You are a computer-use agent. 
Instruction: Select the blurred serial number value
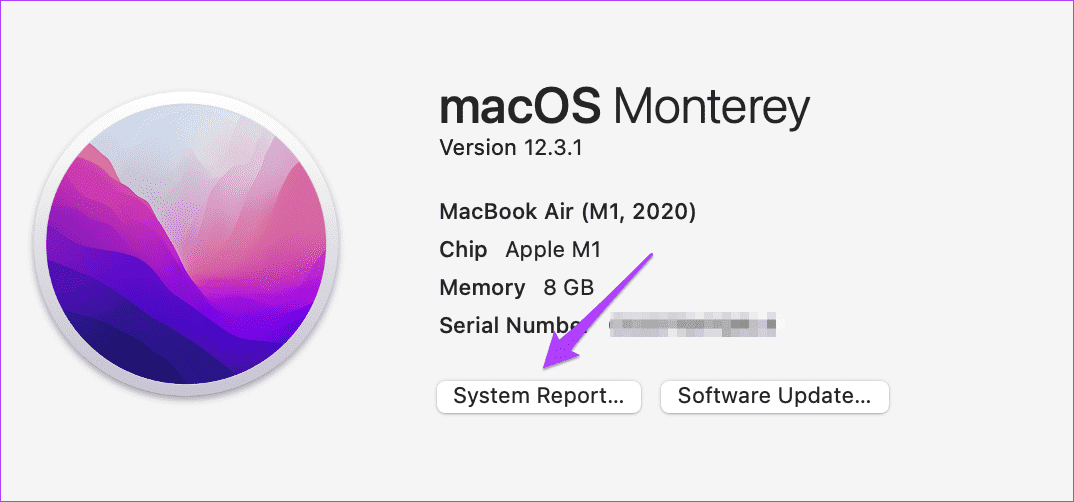pyautogui.click(x=695, y=325)
